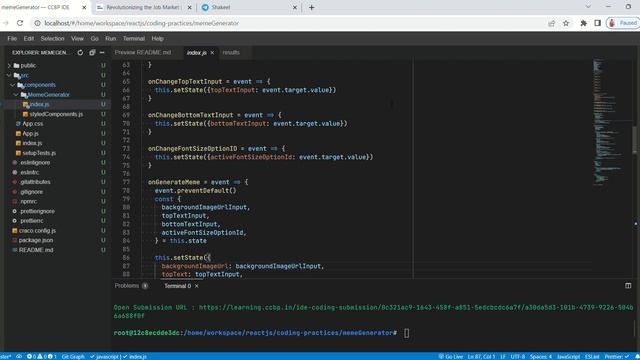Open styledComponents.js file
This screenshot has height=360, width=640.
pyautogui.click(x=56, y=114)
